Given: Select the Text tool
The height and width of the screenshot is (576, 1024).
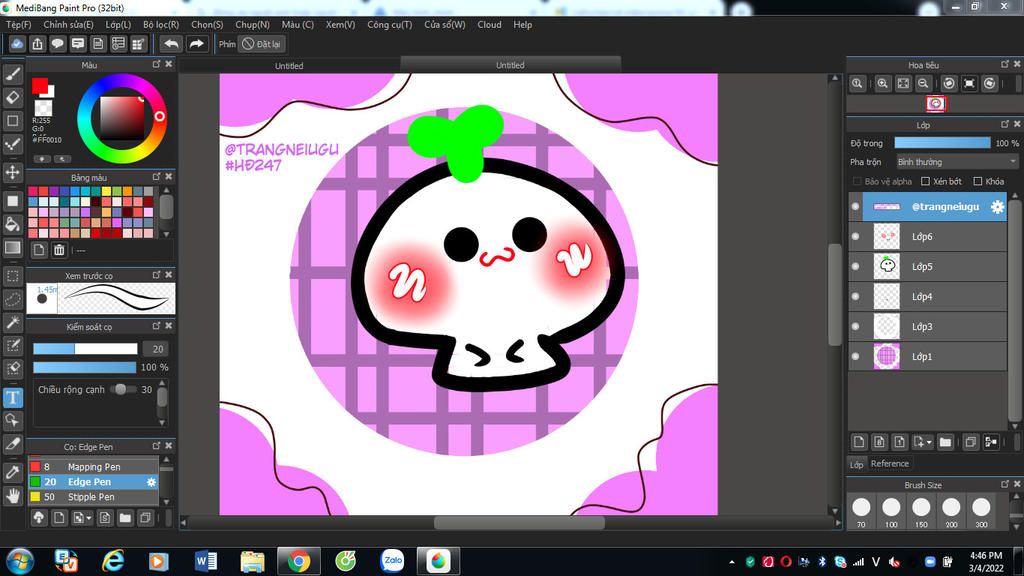Looking at the screenshot, I should point(12,397).
